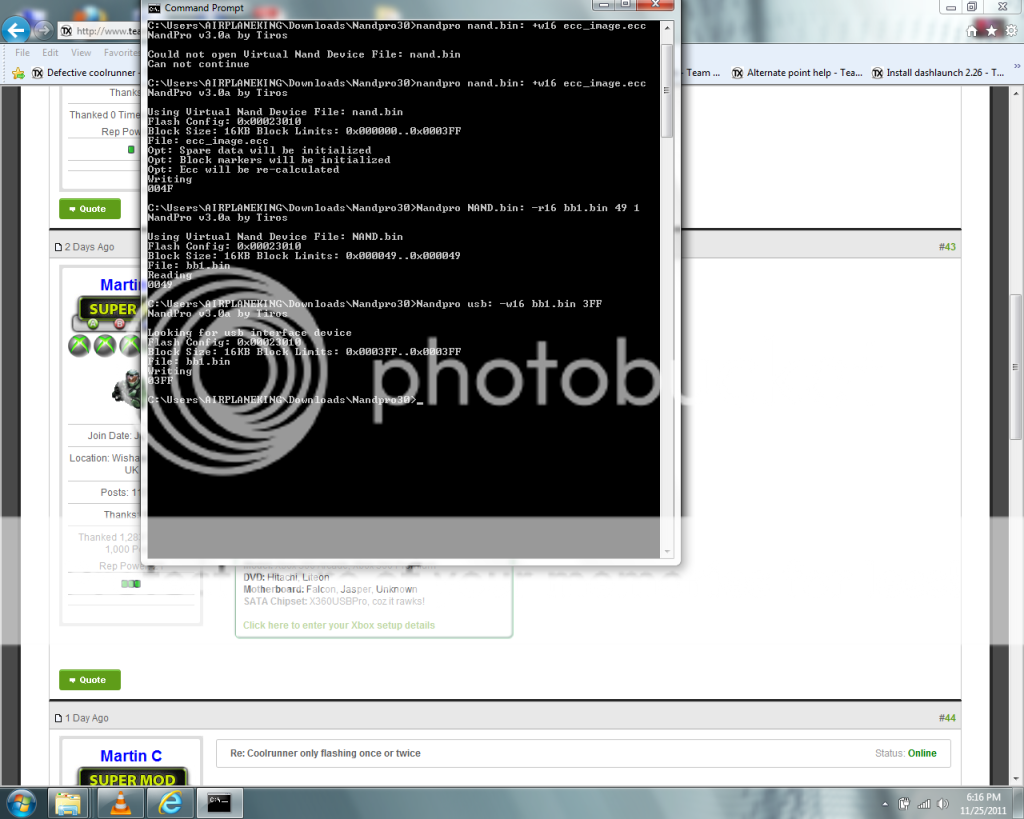Image resolution: width=1024 pixels, height=819 pixels.
Task: Open the IE favorites star icon
Action: point(991,31)
